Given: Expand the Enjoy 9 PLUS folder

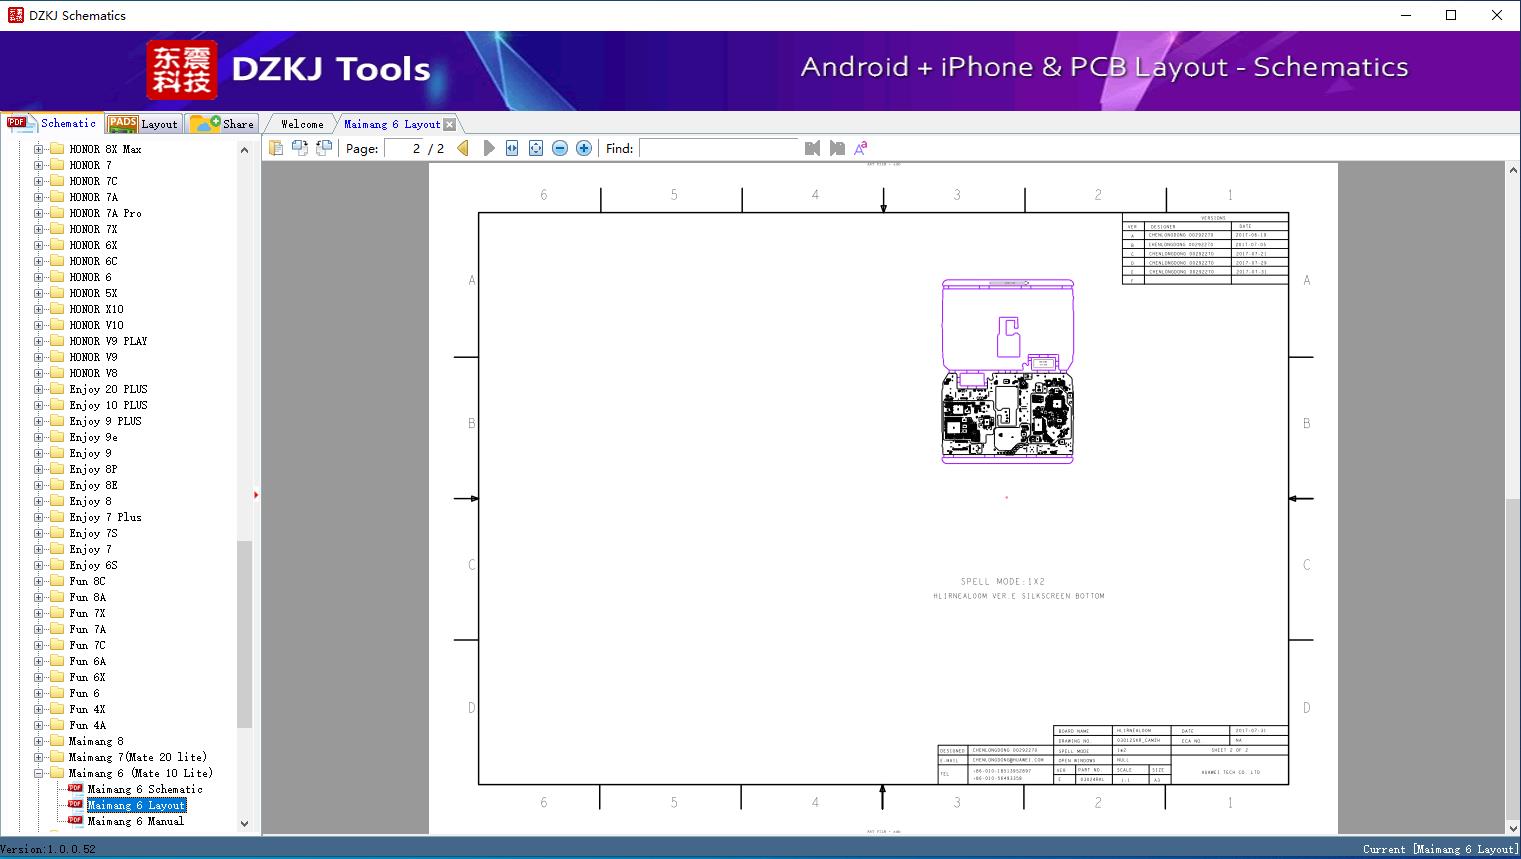Looking at the screenshot, I should [39, 421].
